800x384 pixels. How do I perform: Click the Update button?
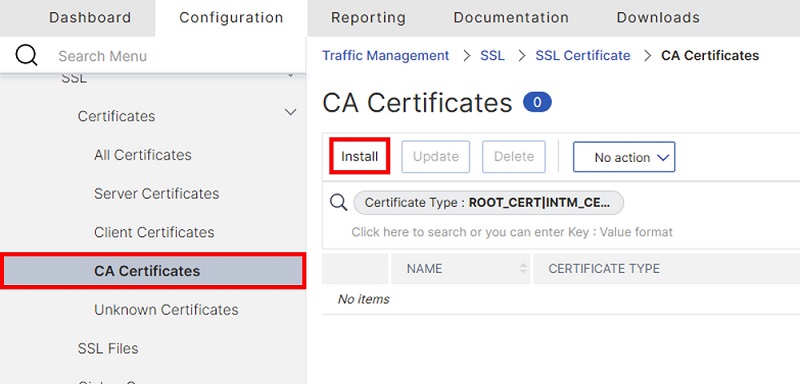click(x=435, y=157)
